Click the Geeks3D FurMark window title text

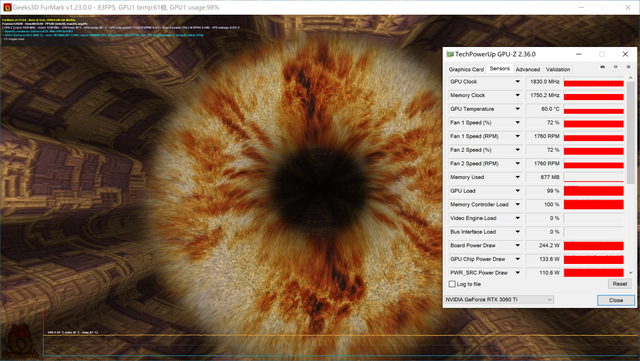116,7
